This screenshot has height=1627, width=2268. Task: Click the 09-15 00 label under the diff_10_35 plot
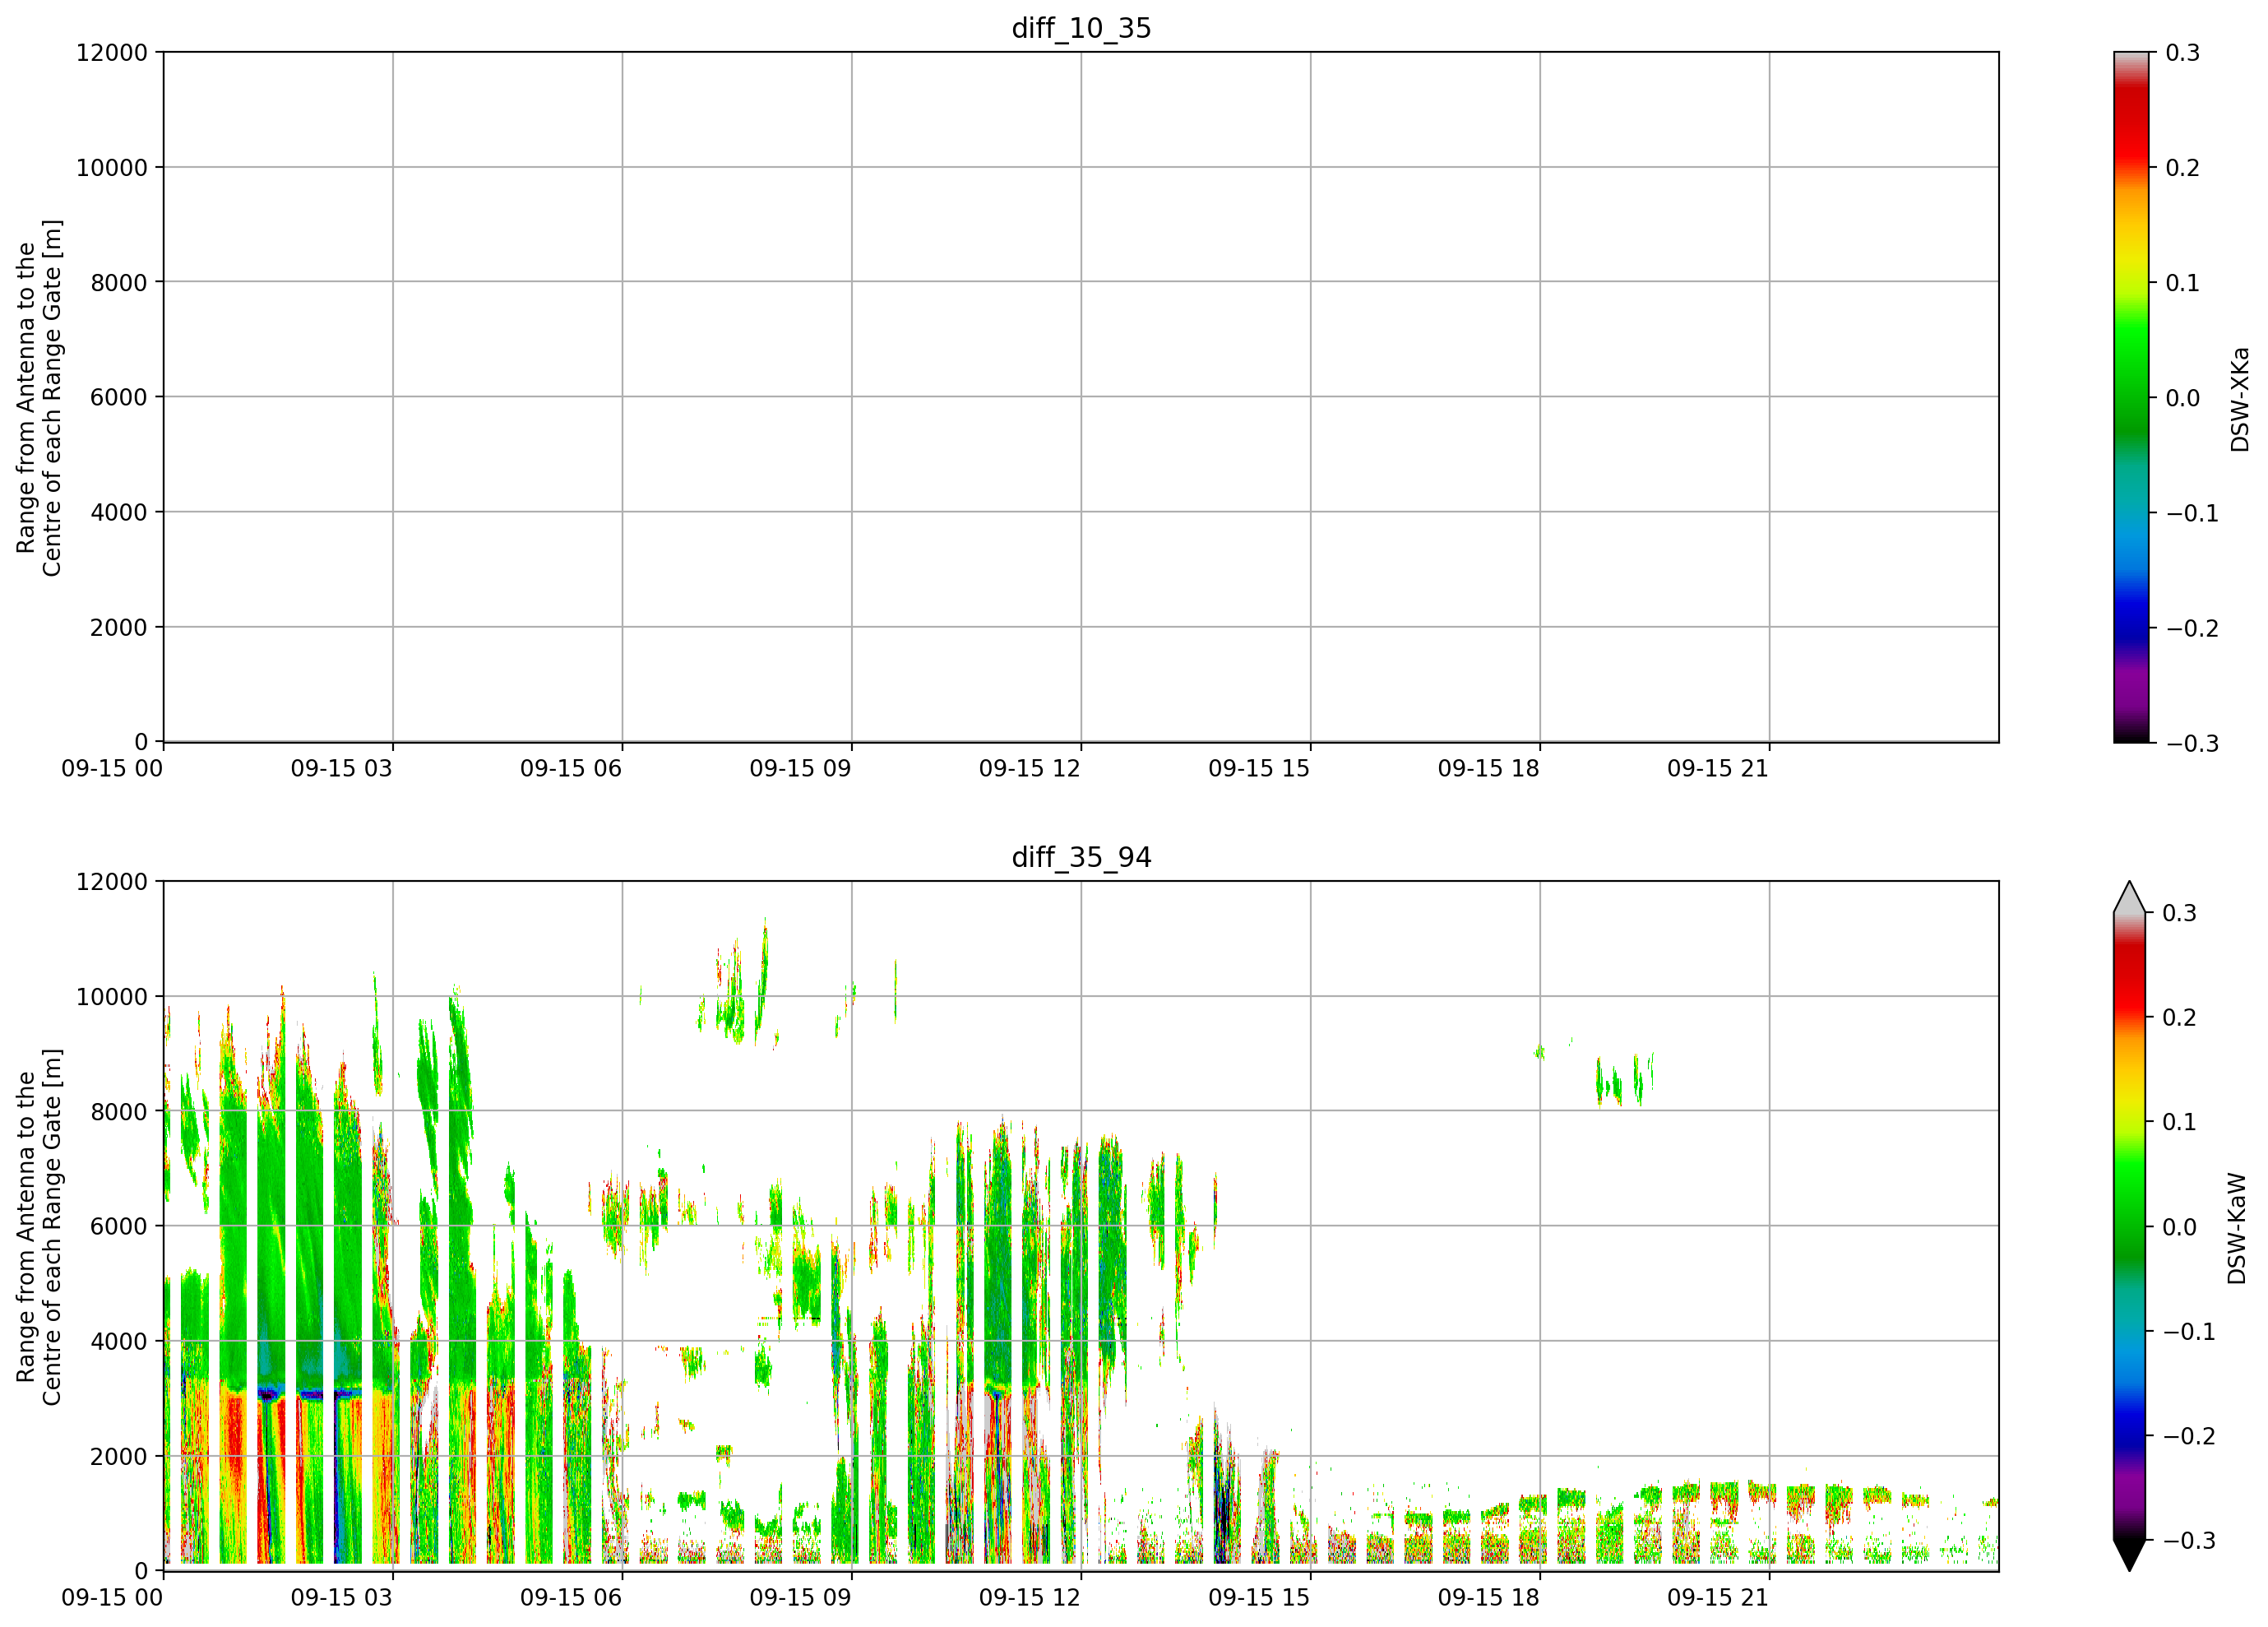[x=112, y=768]
